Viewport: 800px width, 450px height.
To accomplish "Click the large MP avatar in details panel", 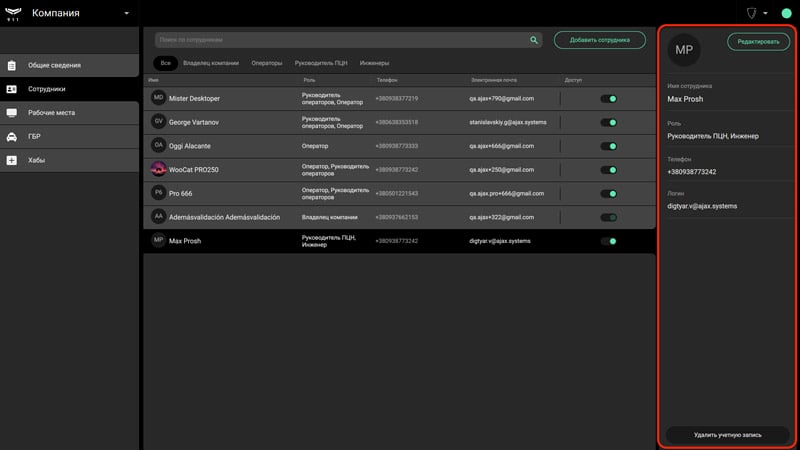I will coord(684,50).
